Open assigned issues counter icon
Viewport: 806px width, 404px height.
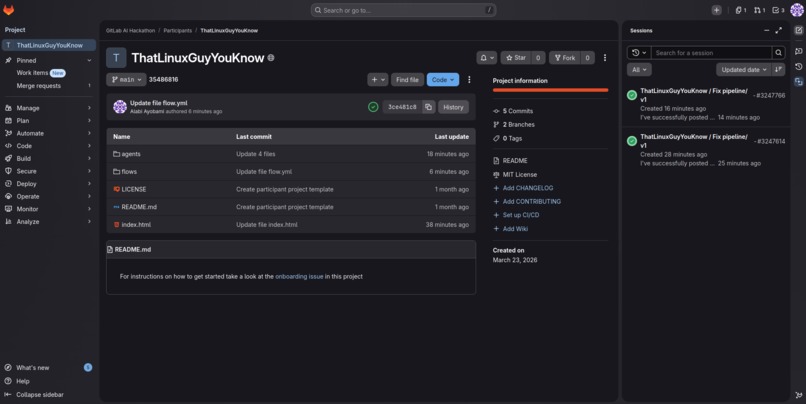pos(741,10)
